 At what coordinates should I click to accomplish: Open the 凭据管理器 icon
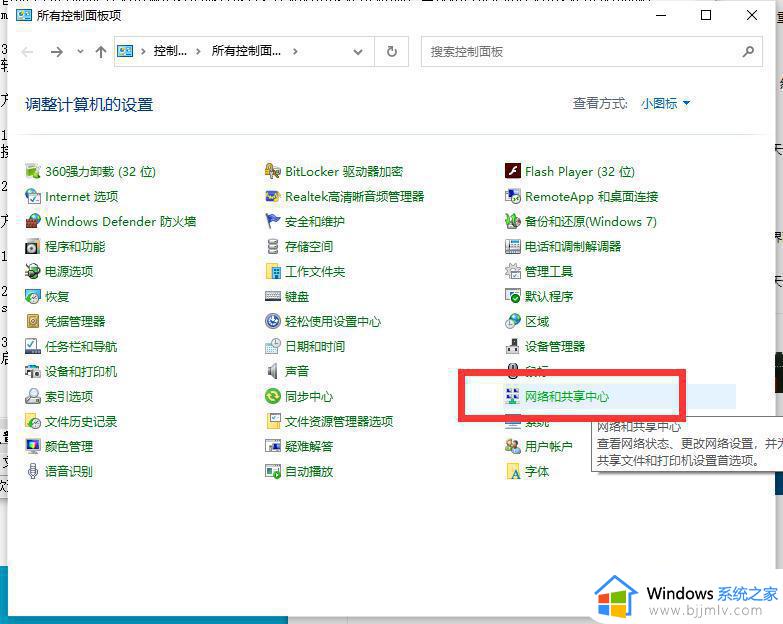[32, 321]
